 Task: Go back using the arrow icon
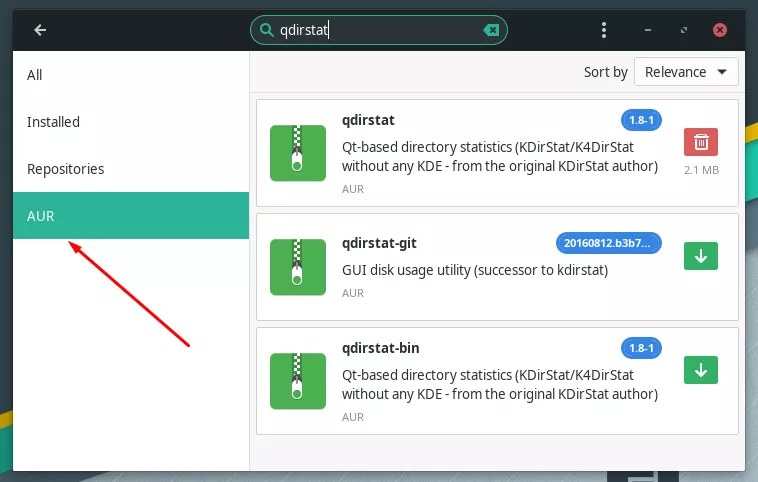(40, 30)
